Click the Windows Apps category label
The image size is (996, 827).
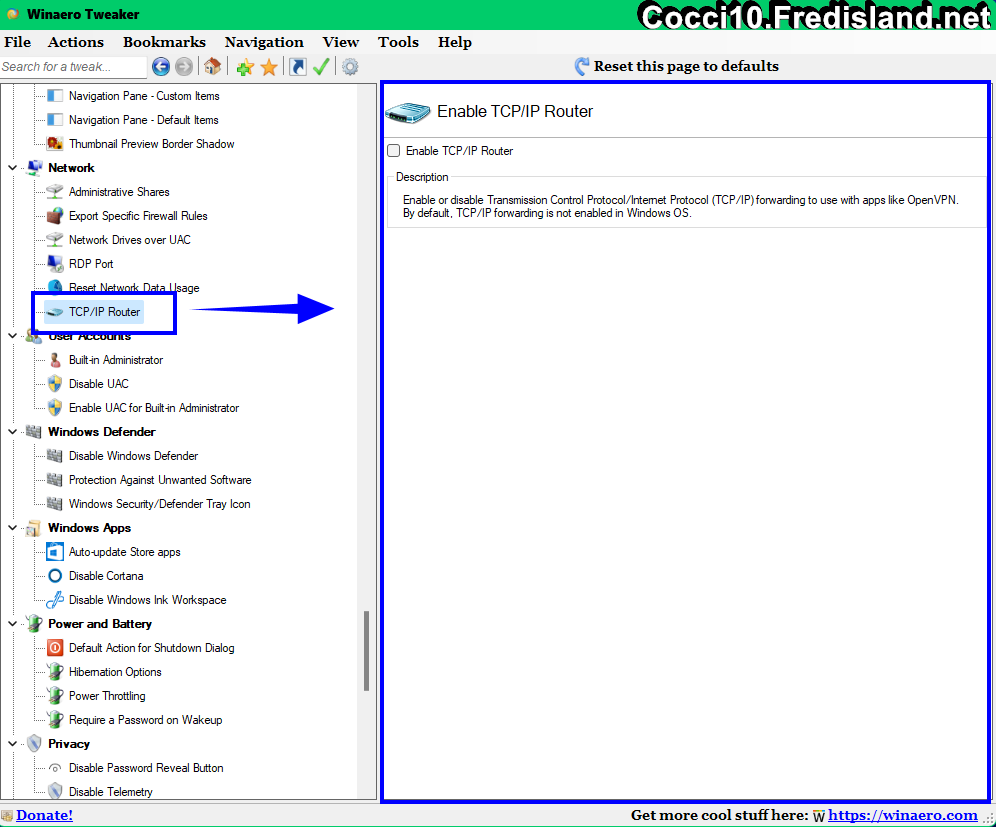click(x=90, y=528)
